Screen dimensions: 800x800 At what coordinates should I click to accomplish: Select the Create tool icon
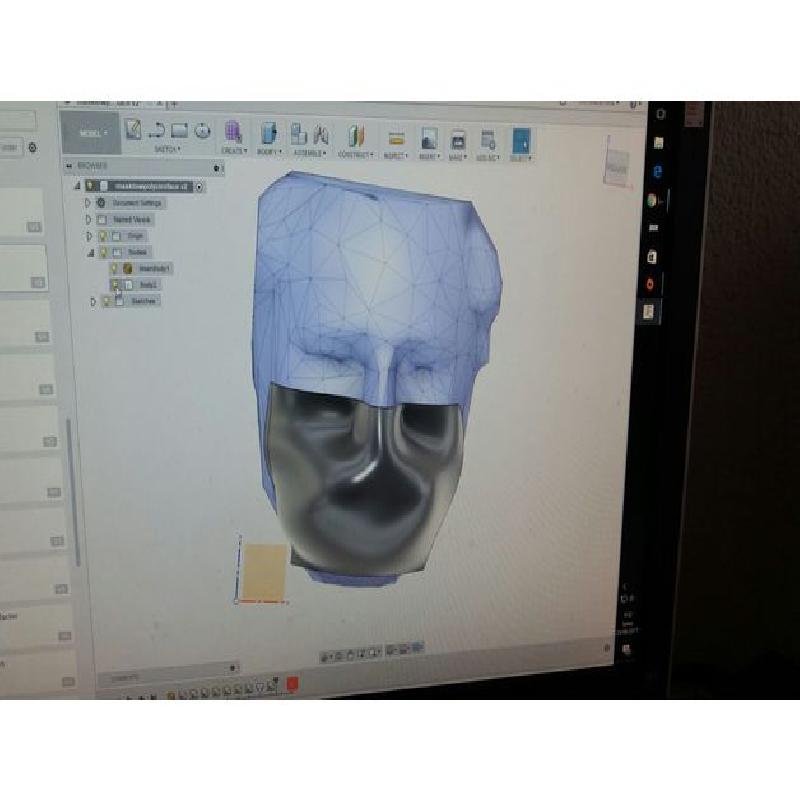coord(232,133)
